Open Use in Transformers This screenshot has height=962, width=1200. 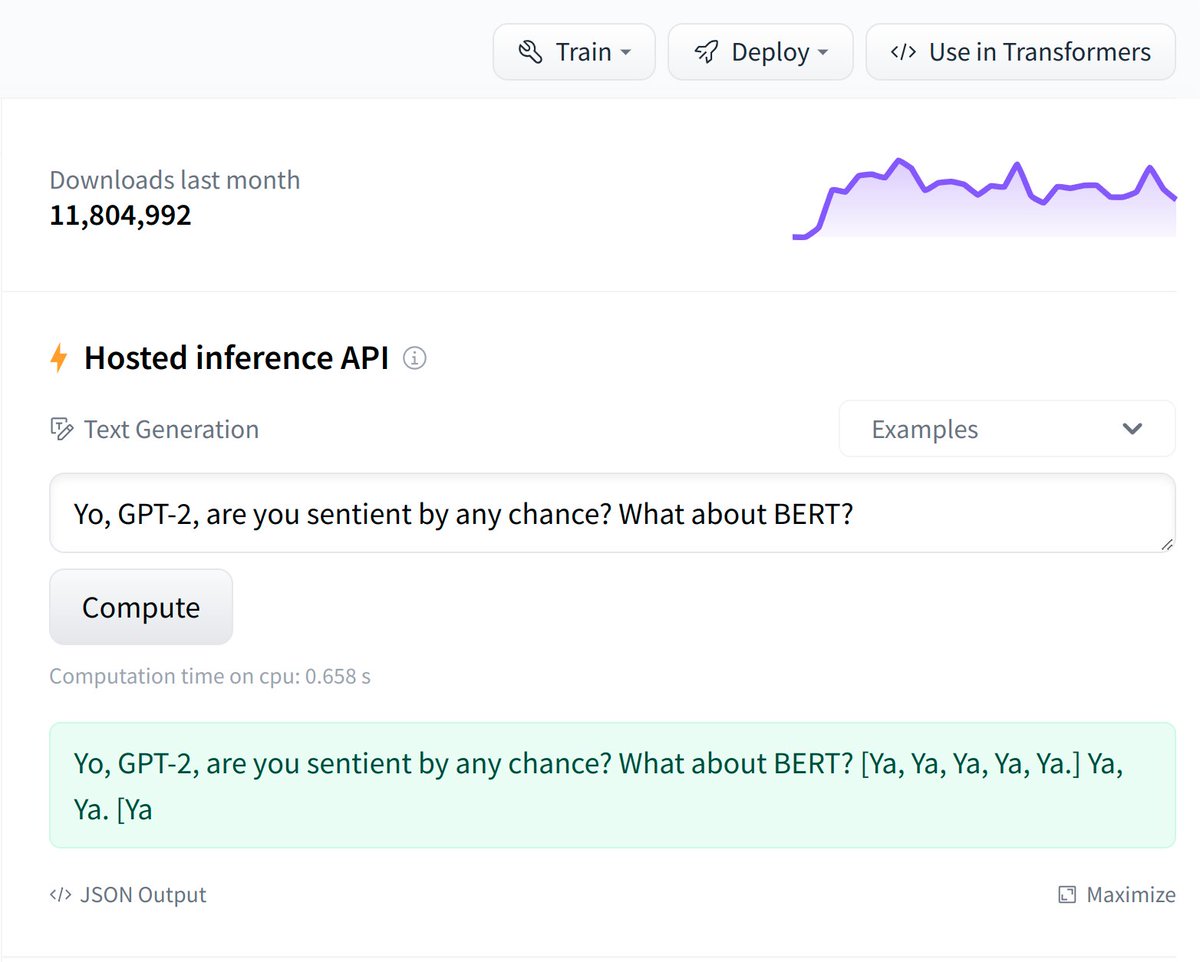[x=1020, y=52]
